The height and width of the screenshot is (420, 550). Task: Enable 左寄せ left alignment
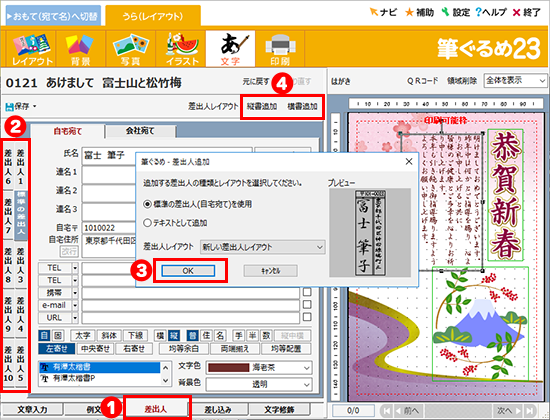57,349
